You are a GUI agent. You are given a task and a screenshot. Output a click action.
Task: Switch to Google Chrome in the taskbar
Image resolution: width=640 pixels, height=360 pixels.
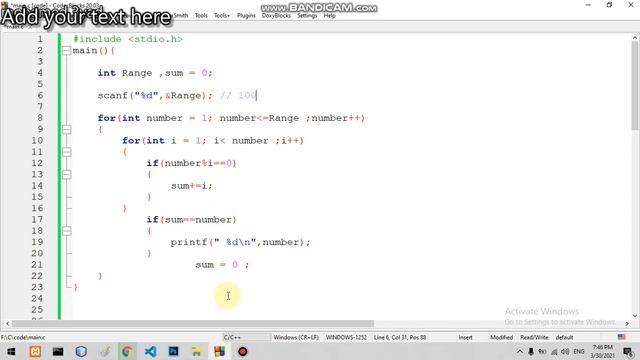pos(127,351)
